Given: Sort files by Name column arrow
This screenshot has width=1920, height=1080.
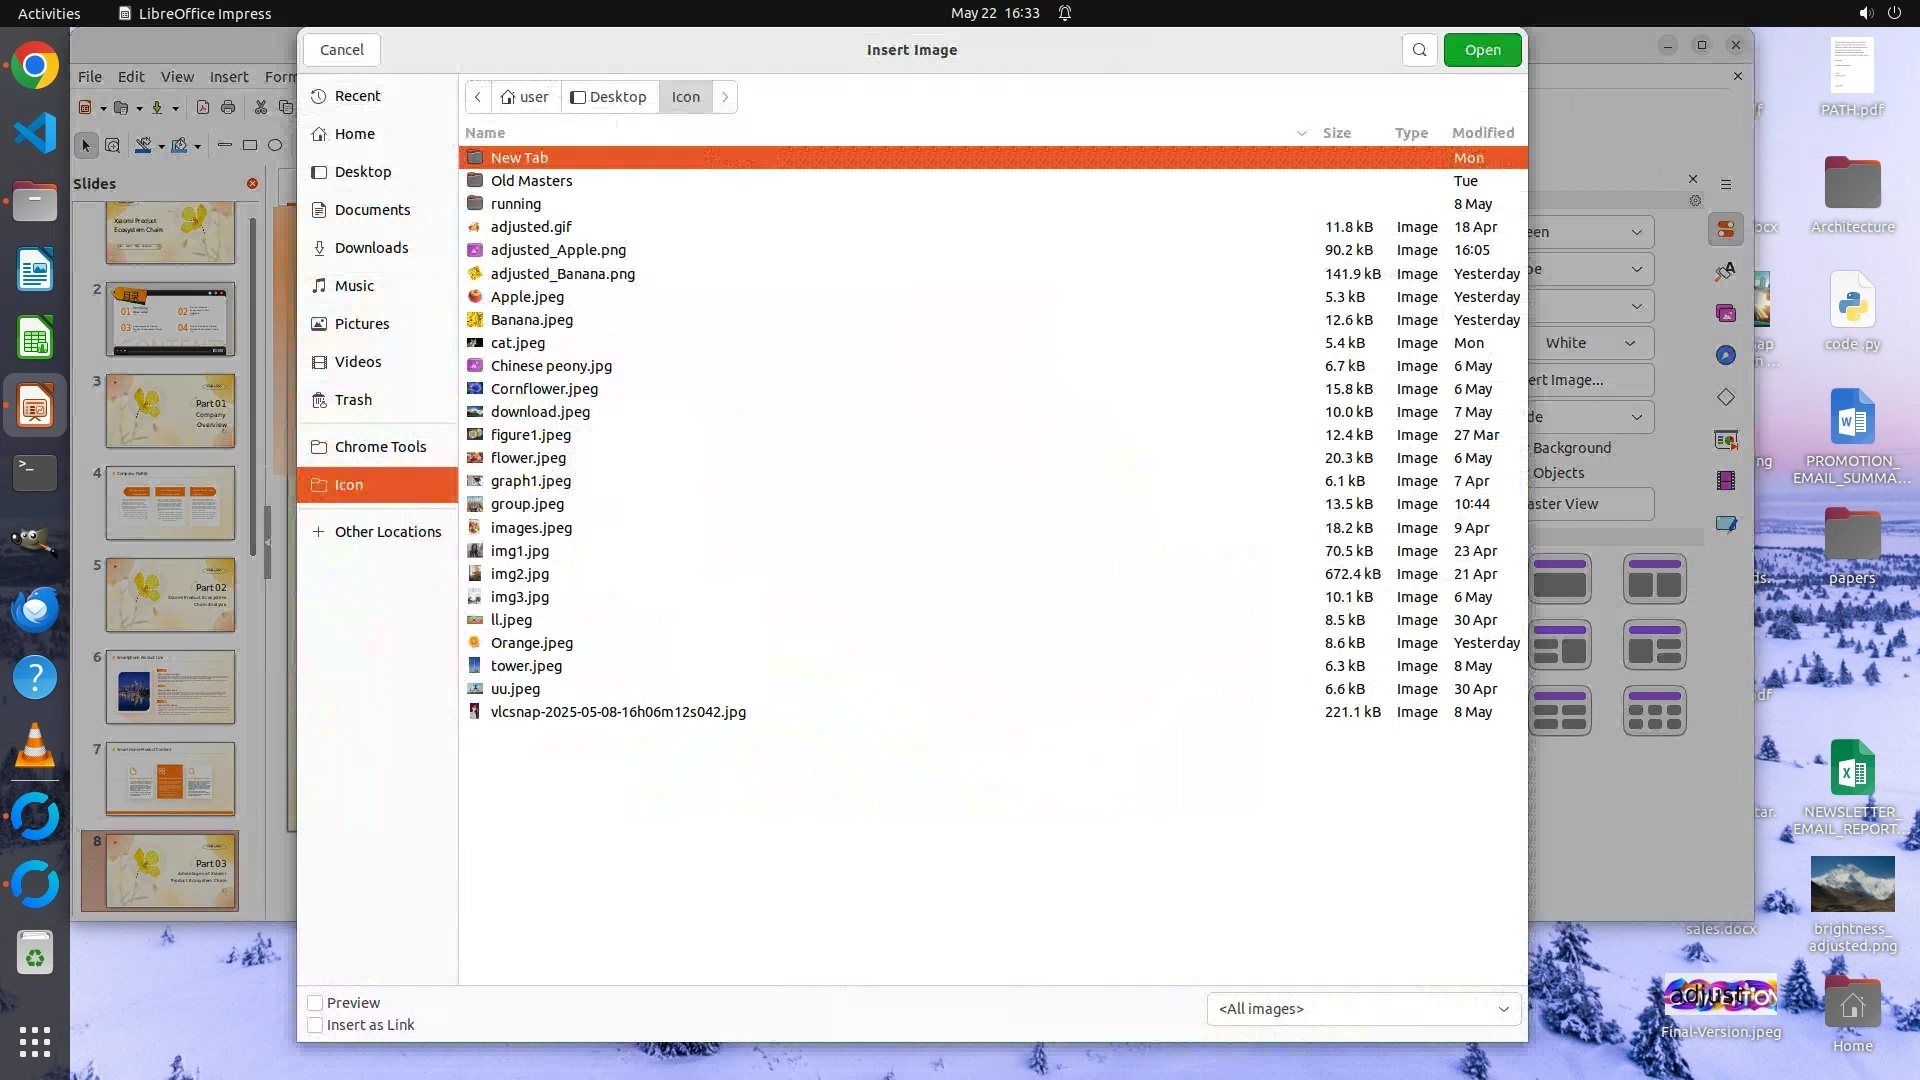Looking at the screenshot, I should tap(1301, 133).
